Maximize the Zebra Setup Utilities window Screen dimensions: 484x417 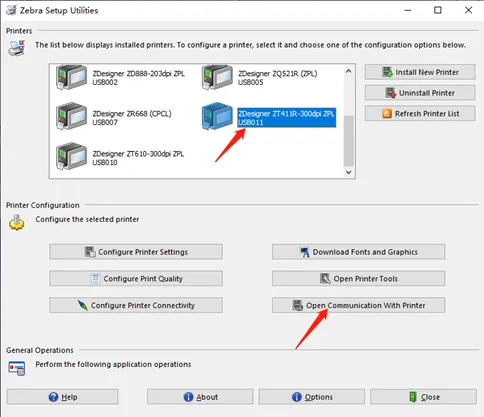click(x=438, y=10)
